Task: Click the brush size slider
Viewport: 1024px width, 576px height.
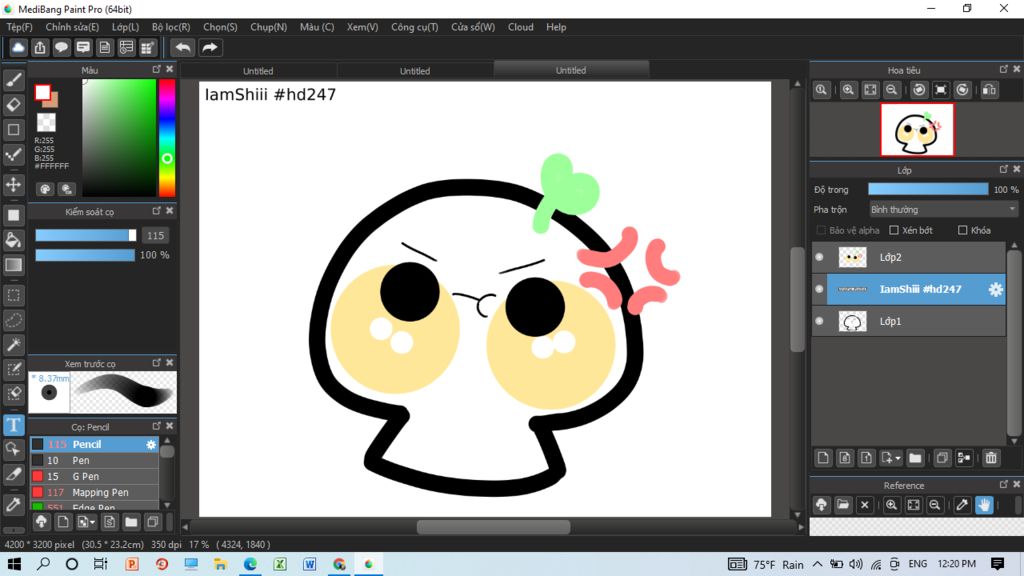Action: [x=86, y=235]
